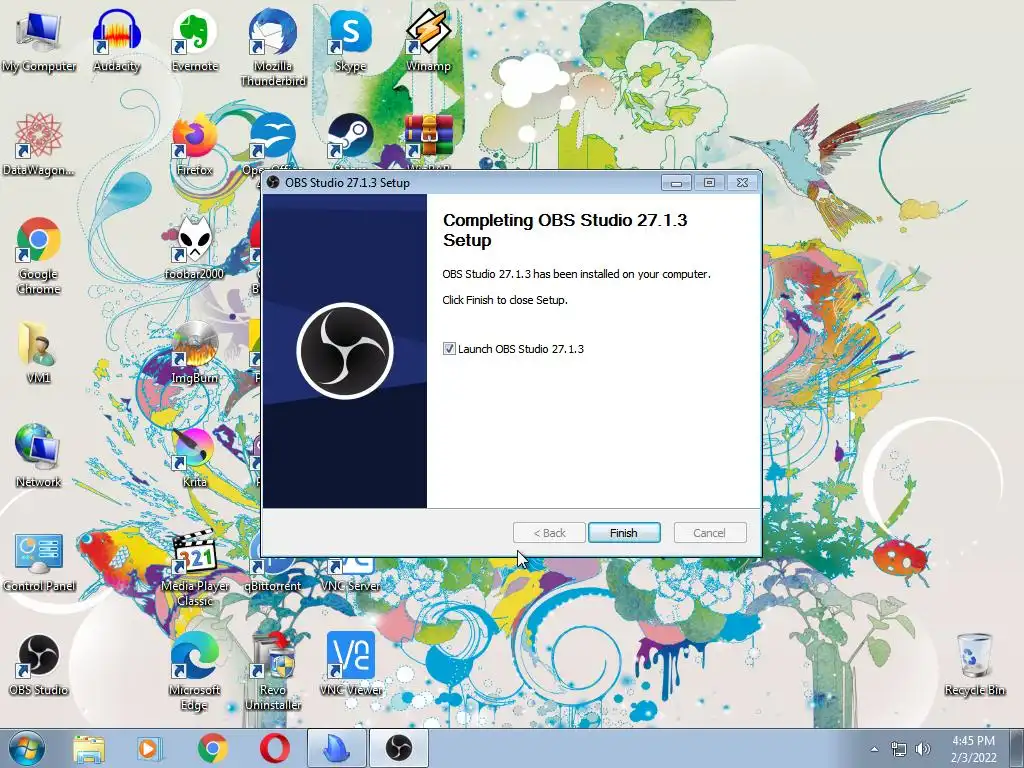Viewport: 1024px width, 768px height.
Task: Click the Back button in OBS Setup
Action: (x=549, y=533)
